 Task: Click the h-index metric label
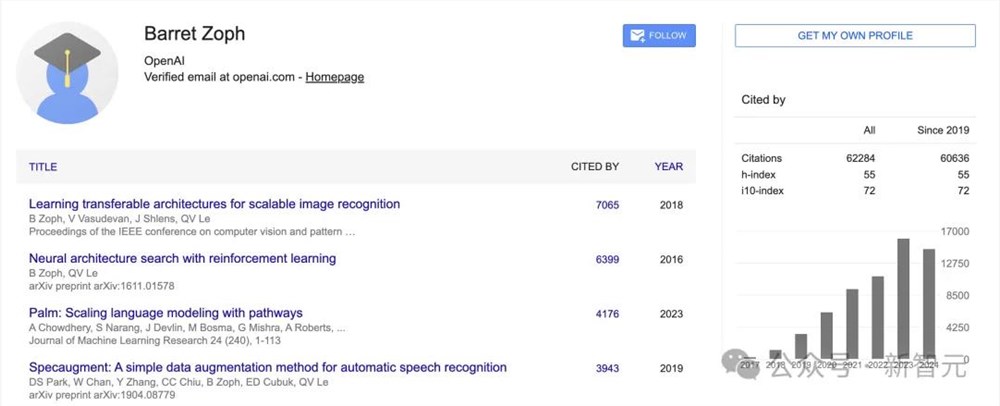coord(757,174)
